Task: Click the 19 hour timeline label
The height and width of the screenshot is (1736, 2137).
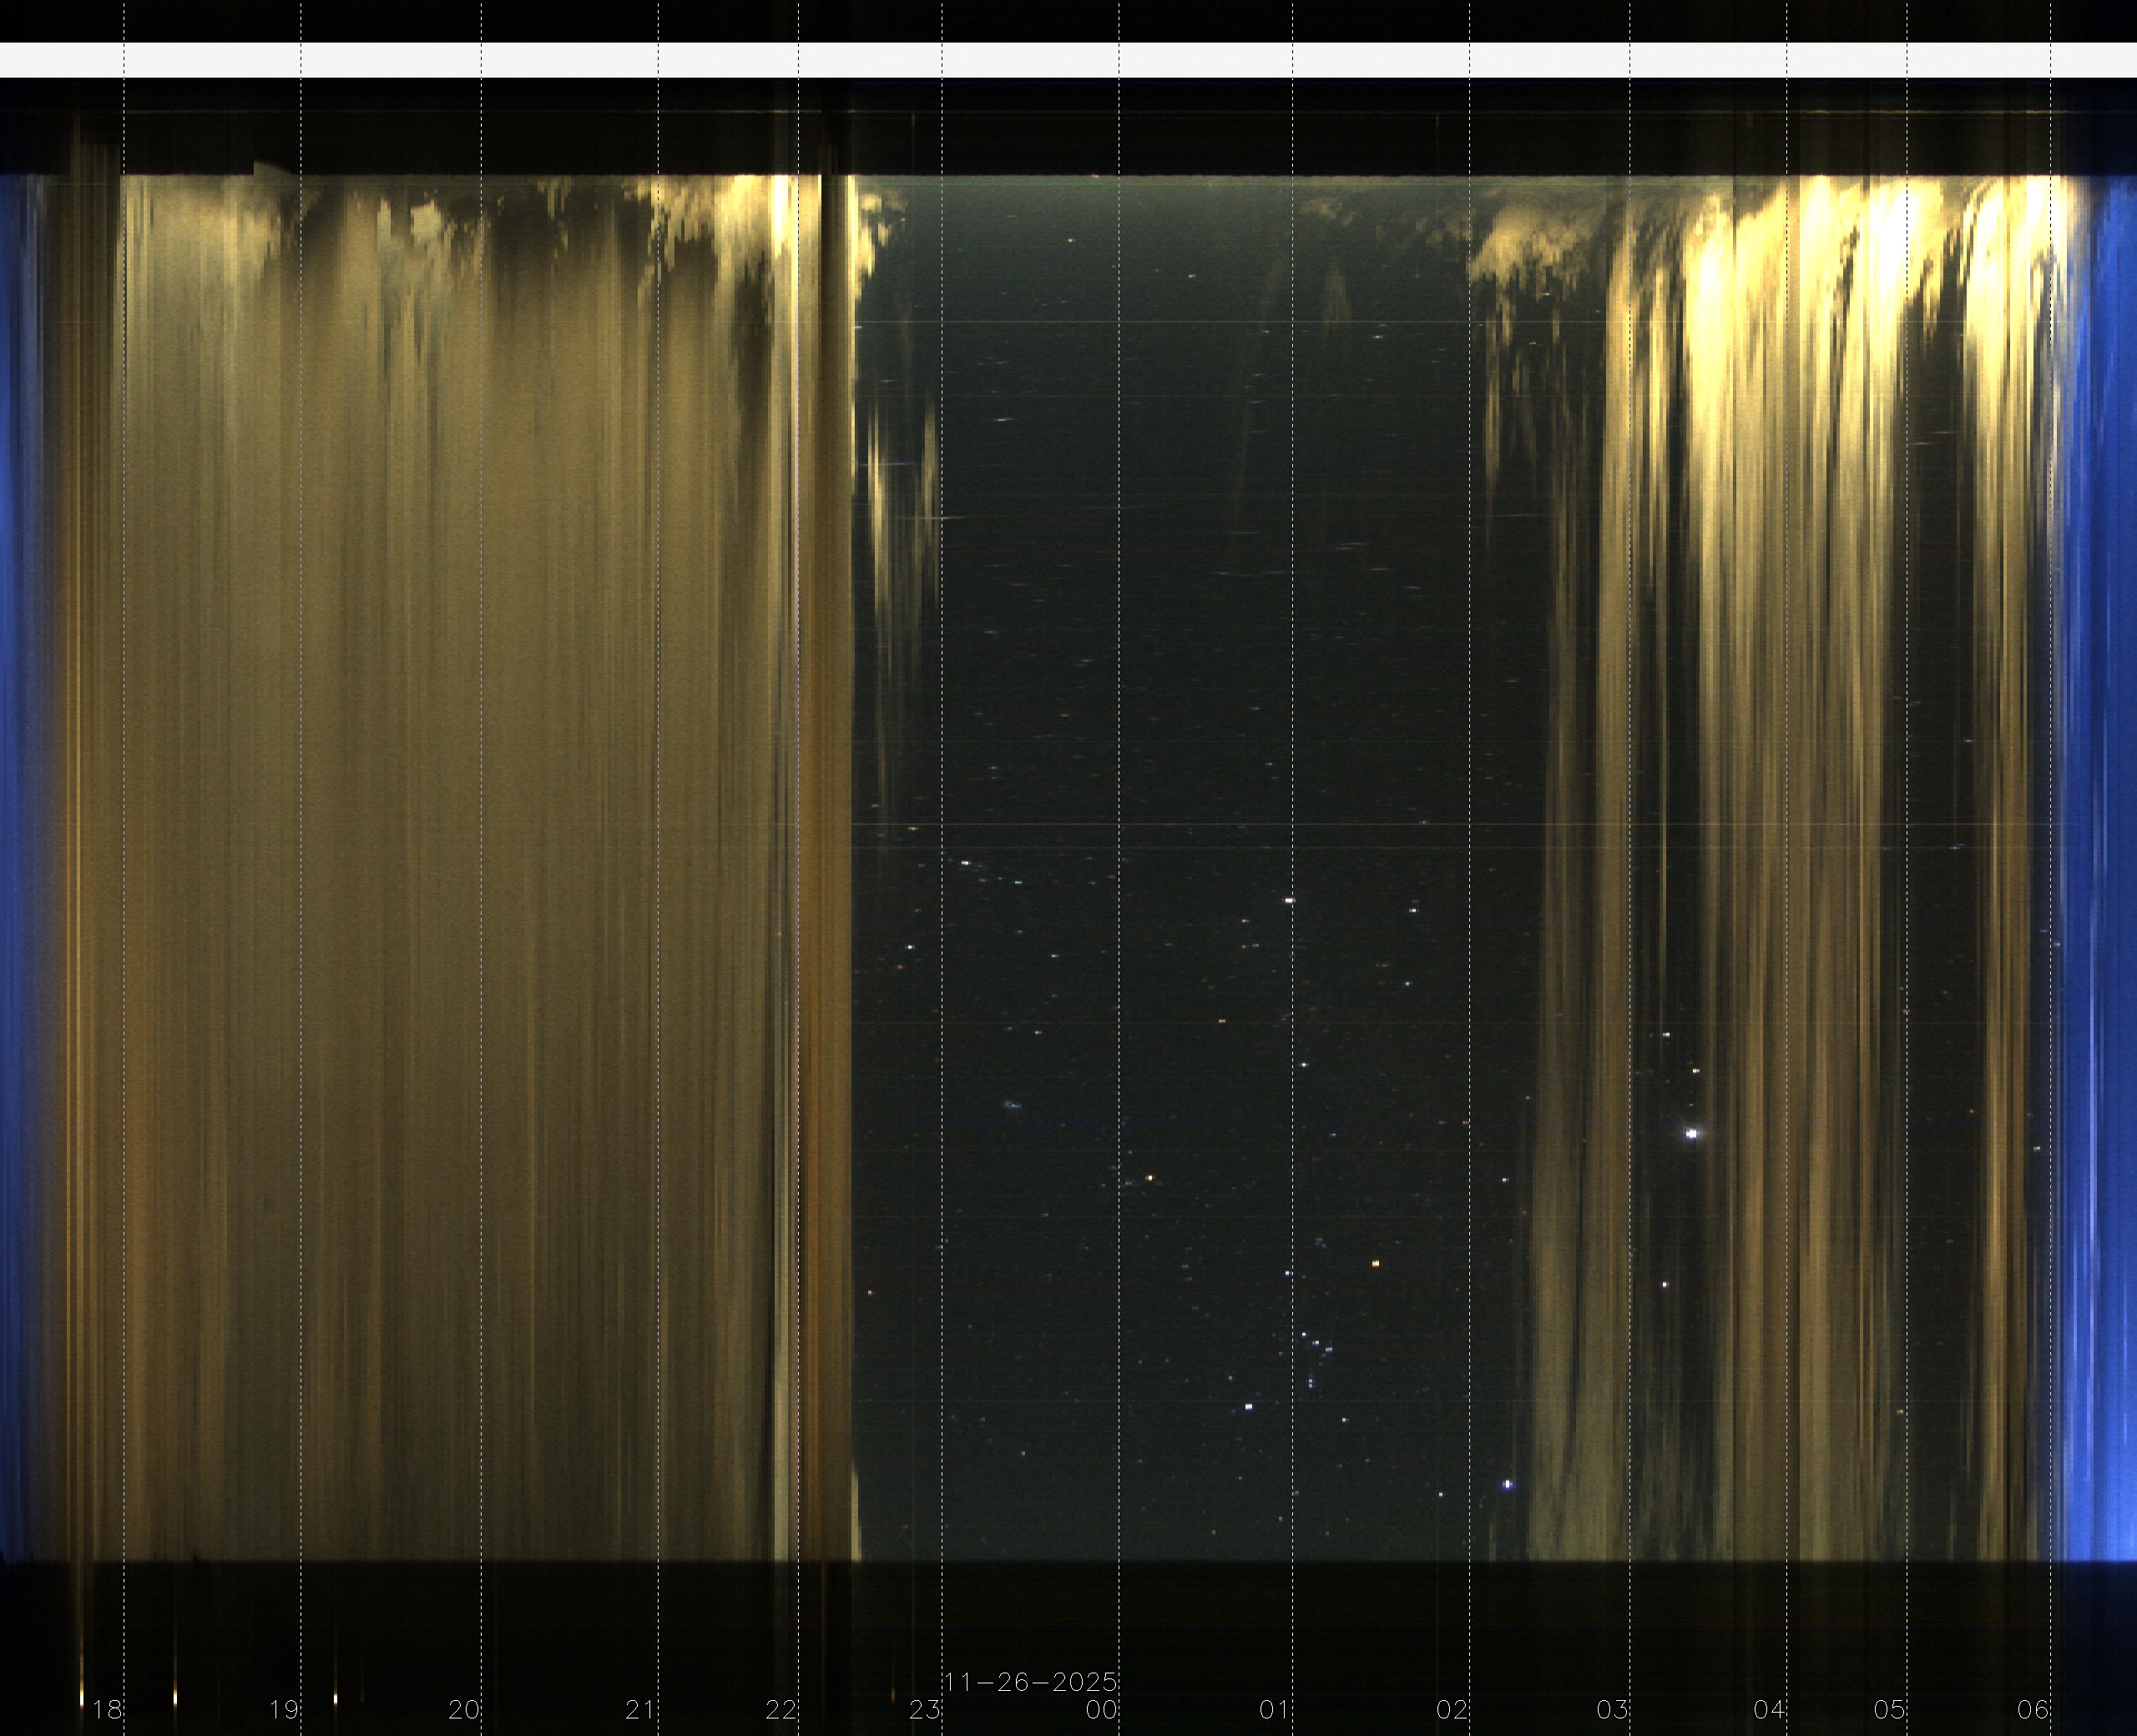Action: pos(284,1709)
